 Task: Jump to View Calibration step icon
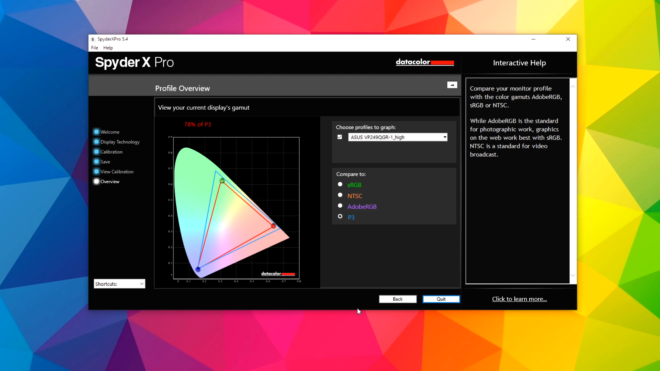(96, 171)
